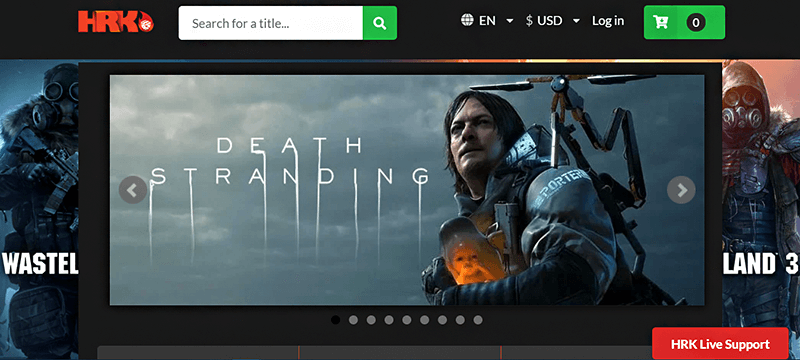Open the Death Stranding banner

[x=407, y=190]
